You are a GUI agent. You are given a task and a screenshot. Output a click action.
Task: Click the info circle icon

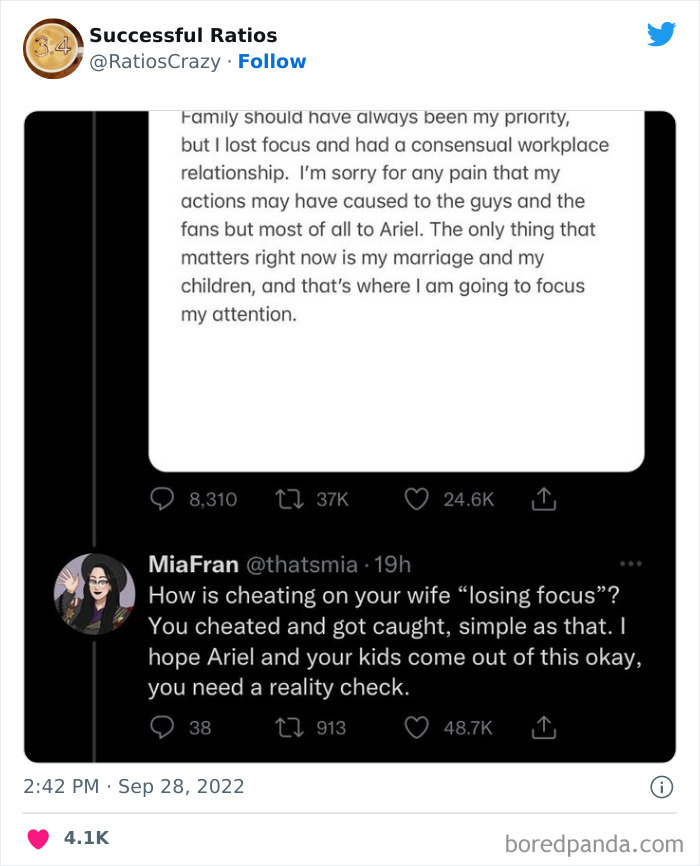pyautogui.click(x=661, y=787)
